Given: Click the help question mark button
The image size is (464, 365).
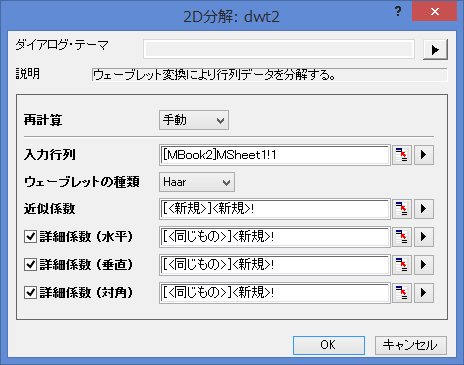Looking at the screenshot, I should click(398, 12).
